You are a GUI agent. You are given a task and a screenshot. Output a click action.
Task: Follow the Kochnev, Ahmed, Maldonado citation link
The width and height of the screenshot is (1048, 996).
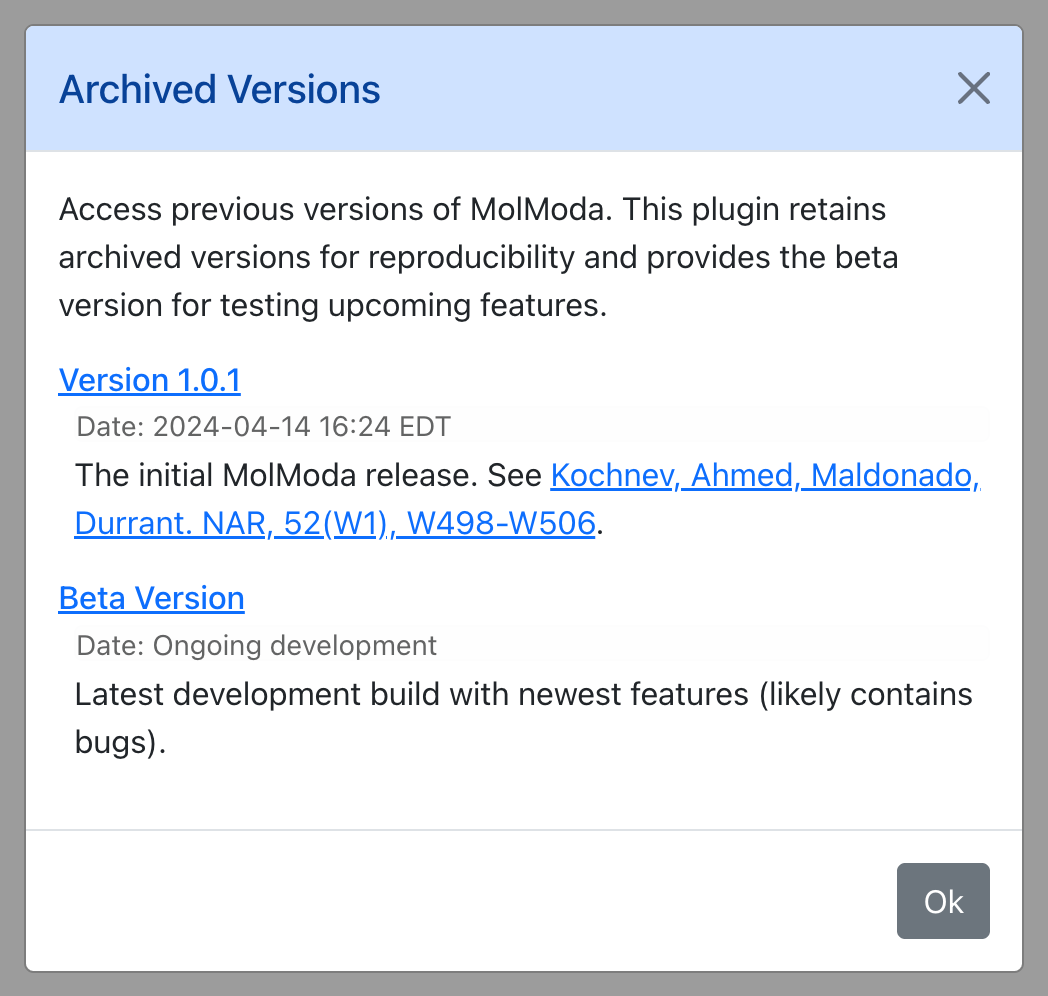(765, 476)
